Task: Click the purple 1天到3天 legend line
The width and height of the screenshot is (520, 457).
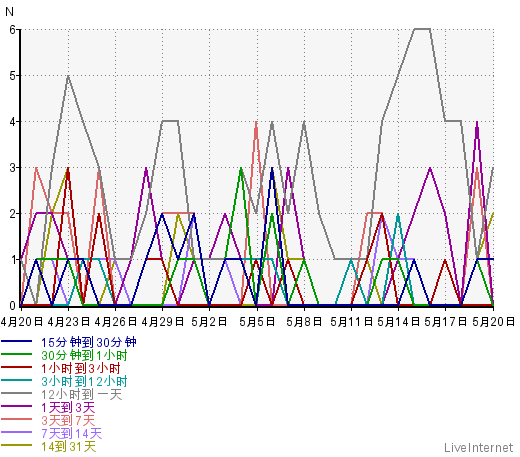Action: pos(17,406)
